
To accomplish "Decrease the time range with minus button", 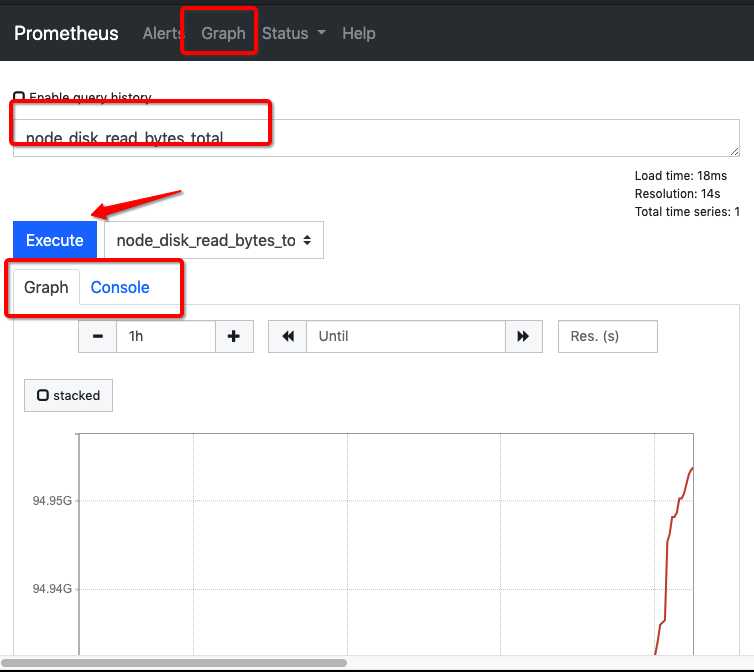I will pos(98,336).
